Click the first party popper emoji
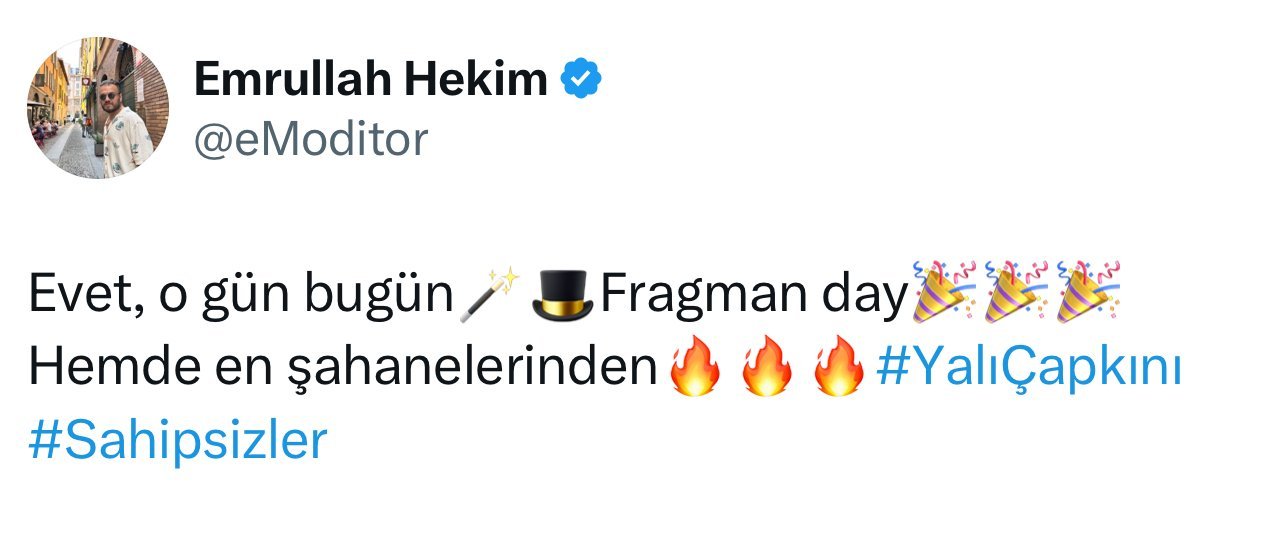The image size is (1284, 536). coord(942,292)
